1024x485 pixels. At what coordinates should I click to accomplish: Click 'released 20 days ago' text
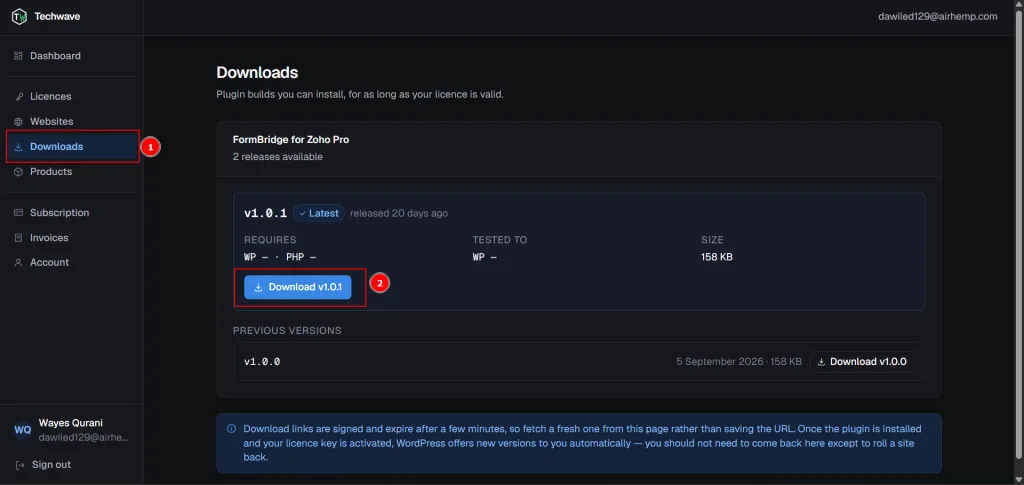(x=399, y=213)
